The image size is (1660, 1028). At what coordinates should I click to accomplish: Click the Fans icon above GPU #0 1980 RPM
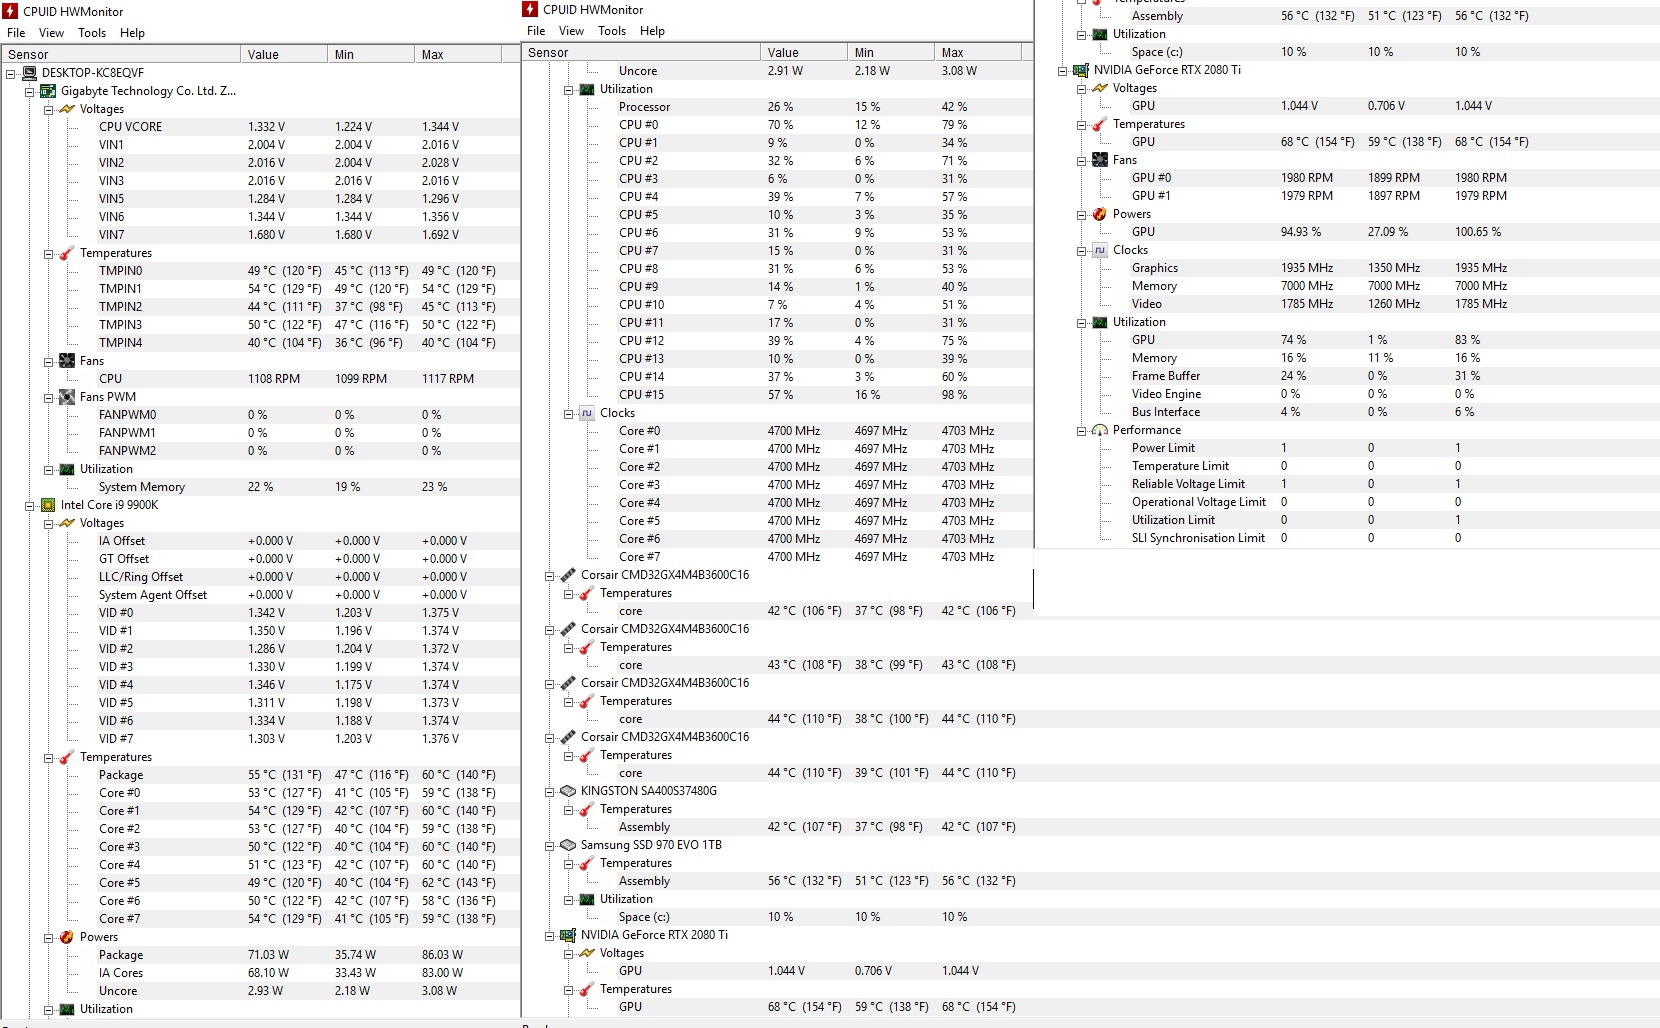[x=1100, y=160]
